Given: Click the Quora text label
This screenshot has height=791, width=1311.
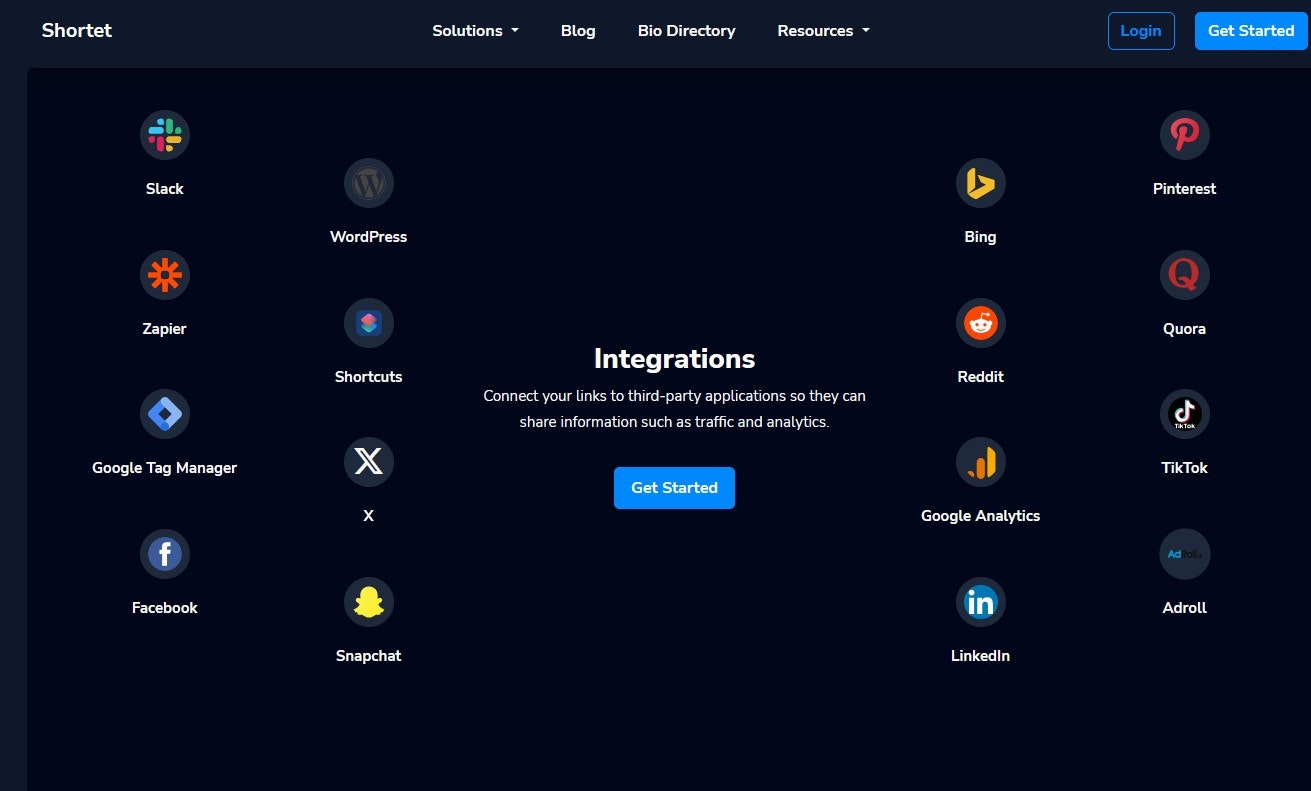Looking at the screenshot, I should click(x=1185, y=329).
